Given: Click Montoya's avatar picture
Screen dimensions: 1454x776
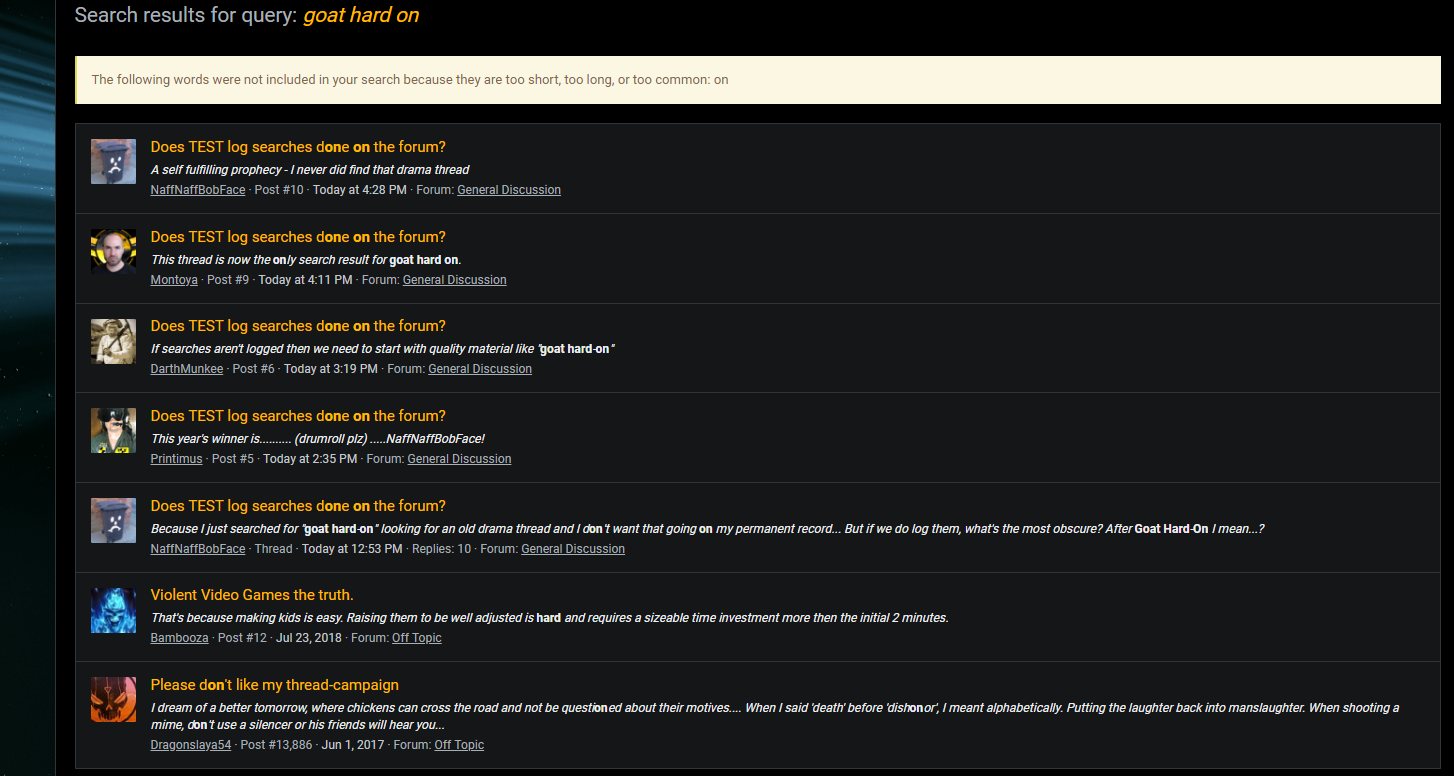Looking at the screenshot, I should click(x=113, y=251).
